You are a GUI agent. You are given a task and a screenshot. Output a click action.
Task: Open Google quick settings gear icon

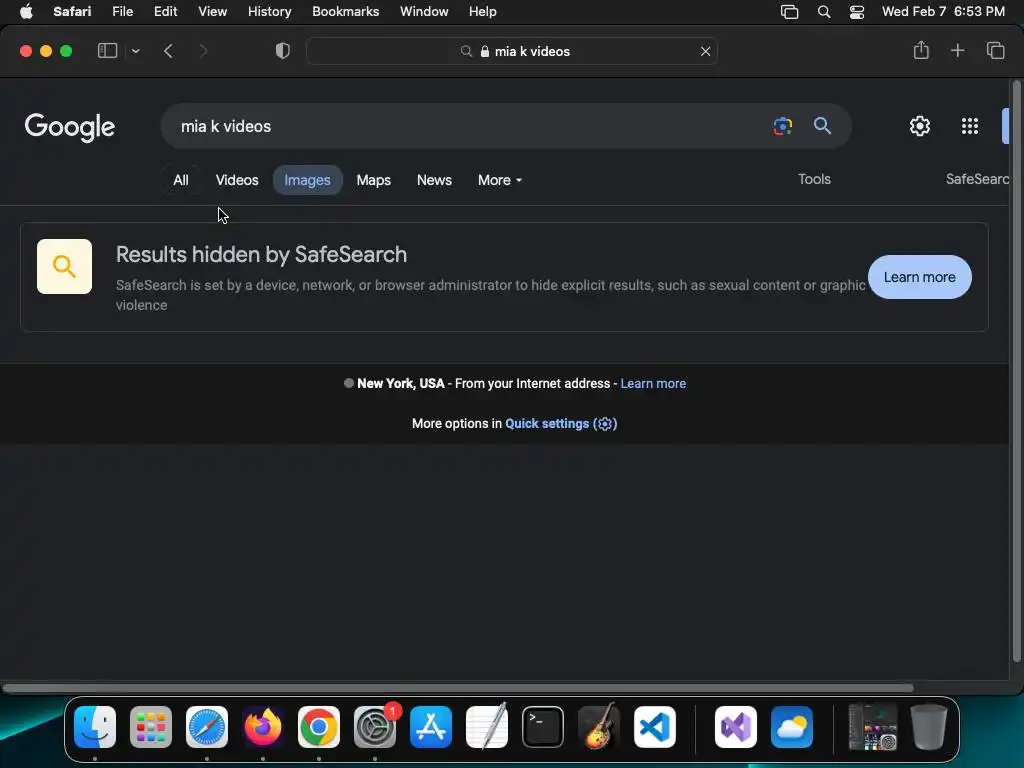(x=920, y=126)
